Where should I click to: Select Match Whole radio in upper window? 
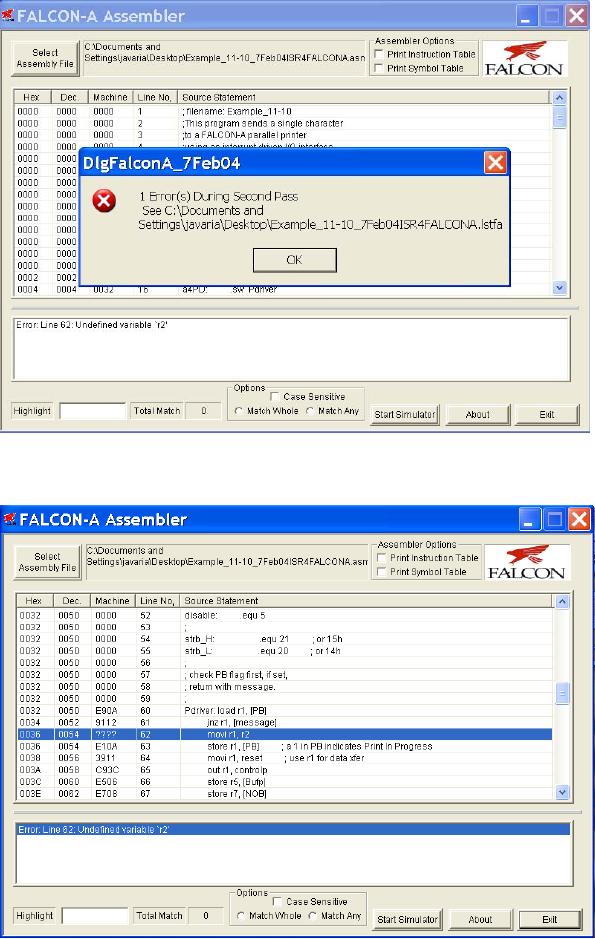(x=239, y=411)
